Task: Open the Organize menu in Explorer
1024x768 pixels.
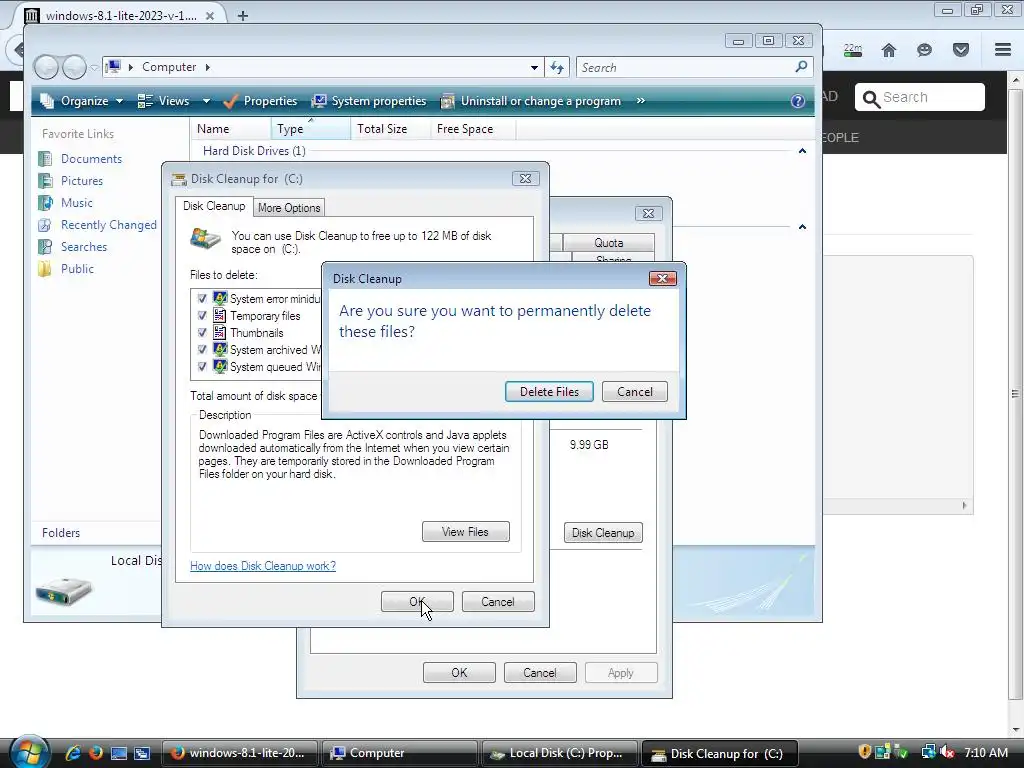Action: click(81, 101)
